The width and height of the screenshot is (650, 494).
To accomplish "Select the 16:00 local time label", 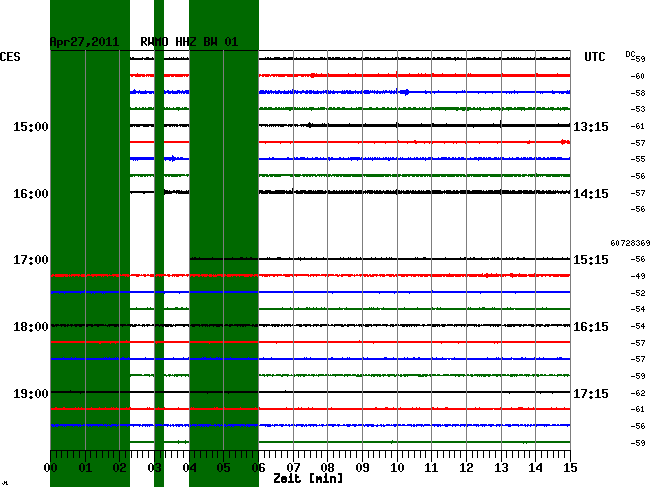I will [x=31, y=194].
